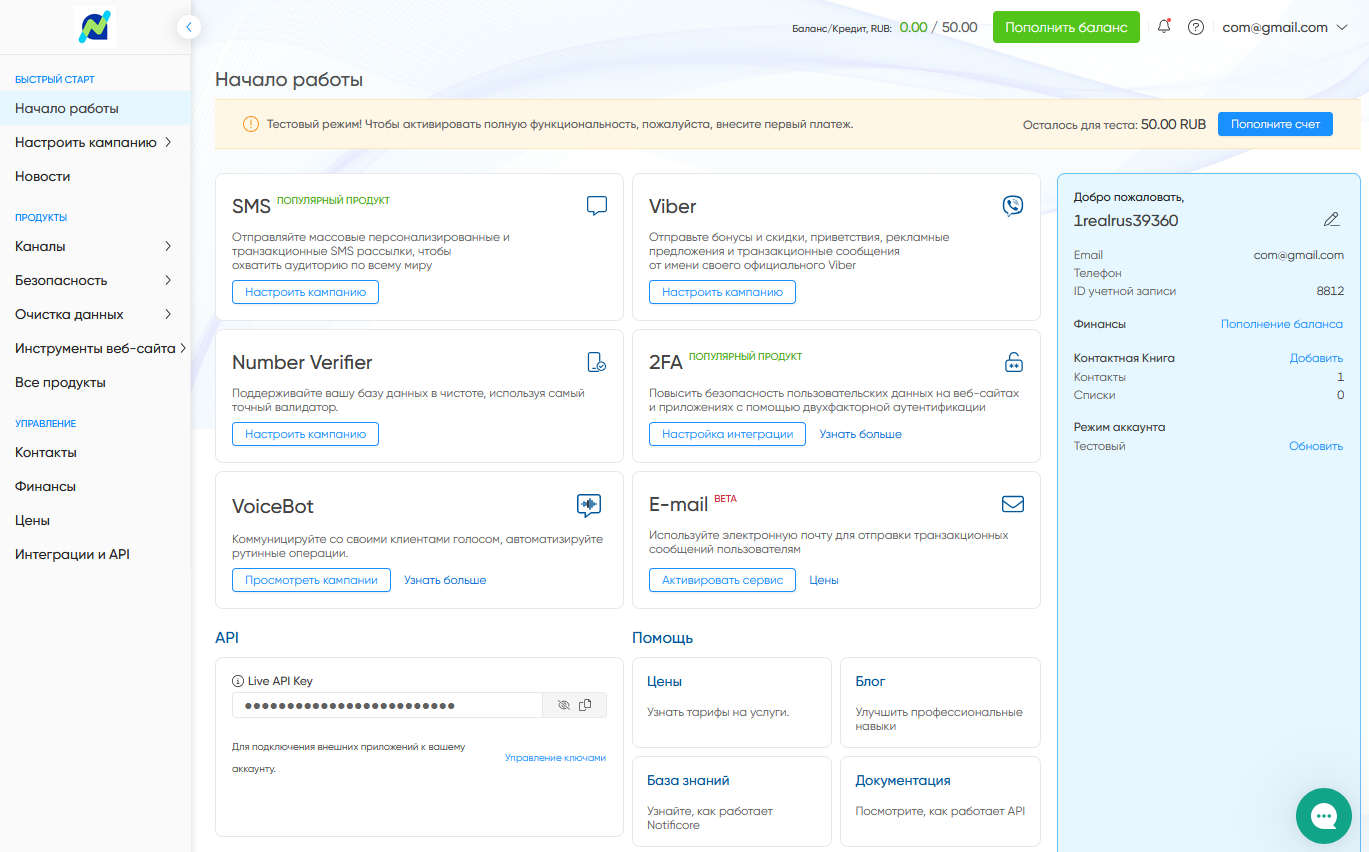This screenshot has width=1369, height=852.
Task: Click Просмотреть кампании for VoiceBot
Action: (311, 580)
